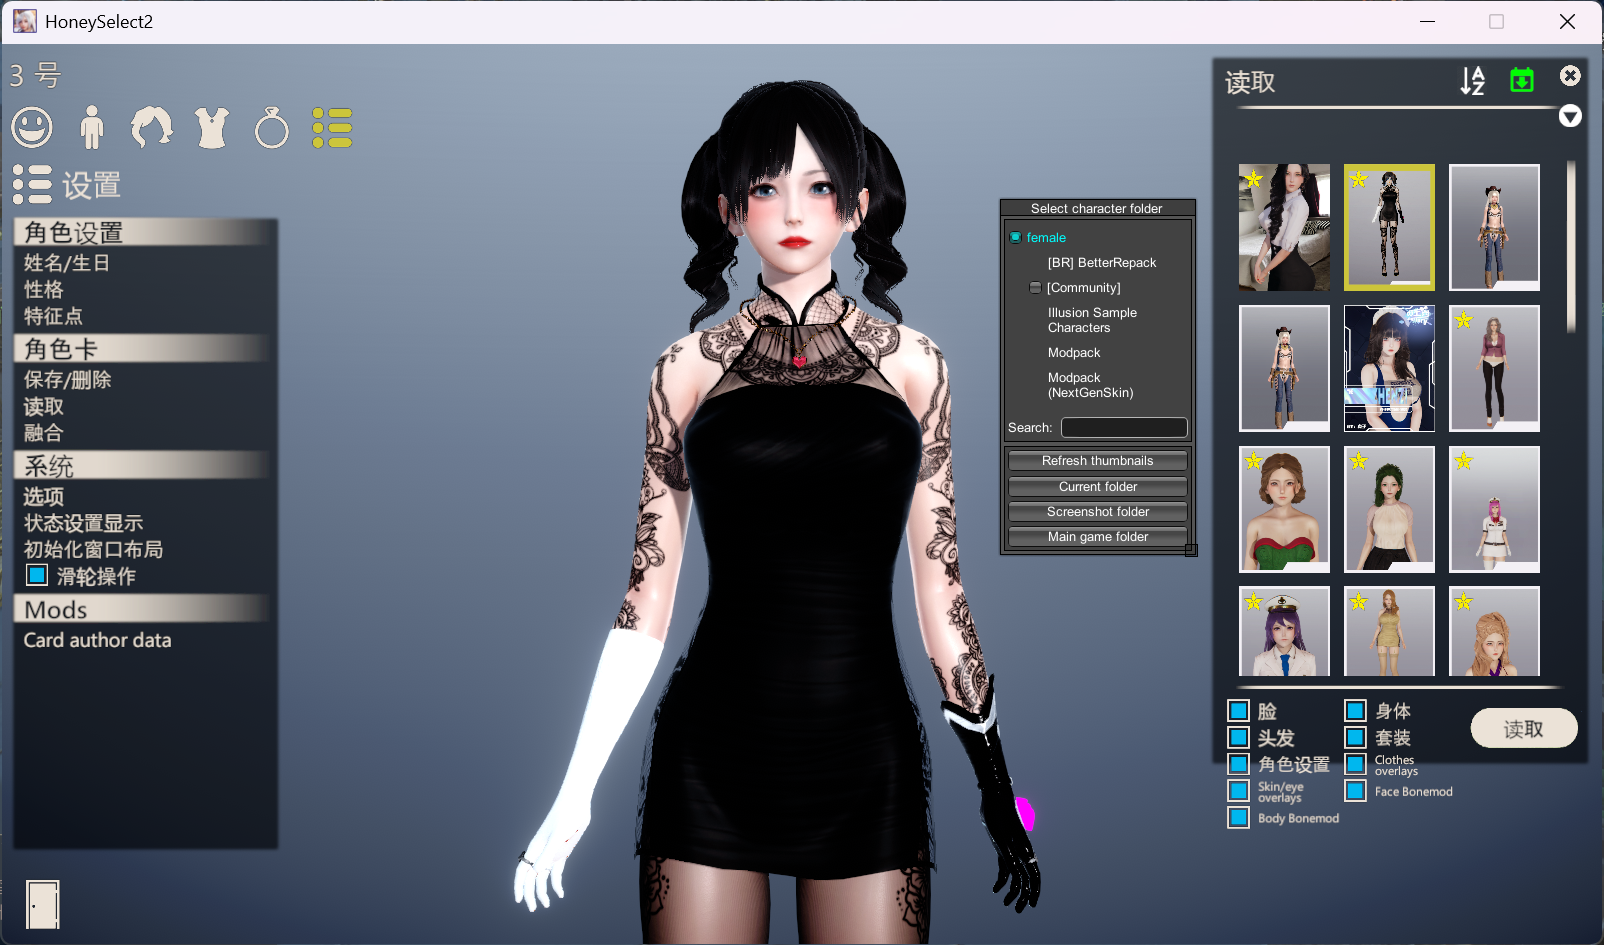
Task: Toggle the Body Bonemod checkbox
Action: click(1239, 818)
